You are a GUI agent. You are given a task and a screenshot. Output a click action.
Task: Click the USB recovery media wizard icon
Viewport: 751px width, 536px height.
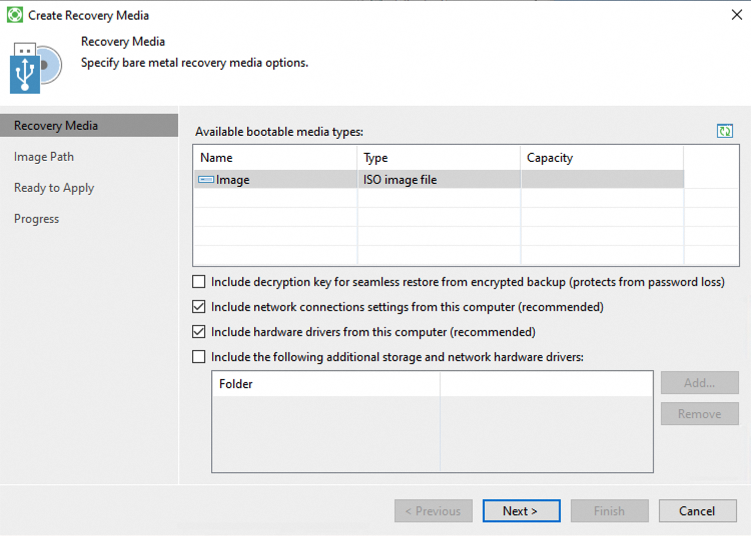pyautogui.click(x=36, y=66)
